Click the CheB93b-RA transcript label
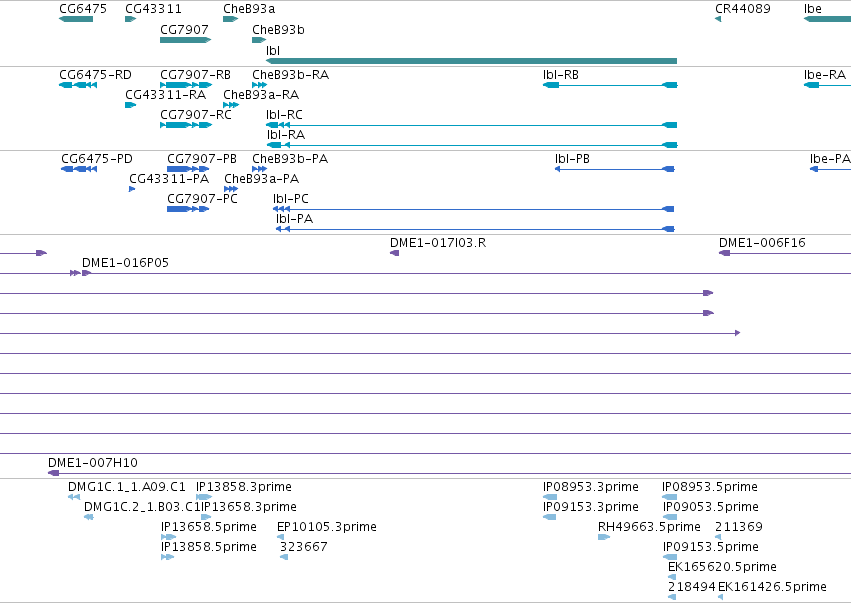This screenshot has height=603, width=851. (290, 75)
